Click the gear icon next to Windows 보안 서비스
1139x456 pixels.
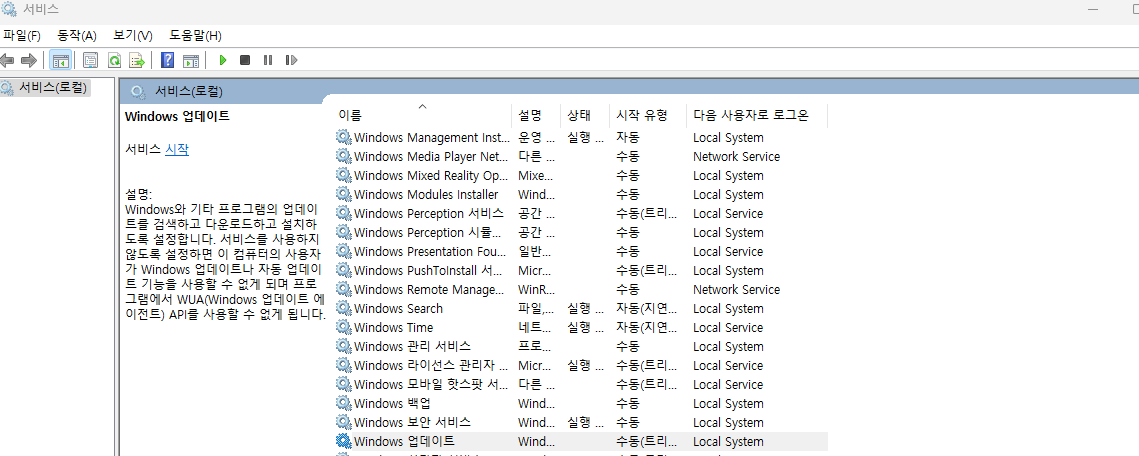point(344,422)
